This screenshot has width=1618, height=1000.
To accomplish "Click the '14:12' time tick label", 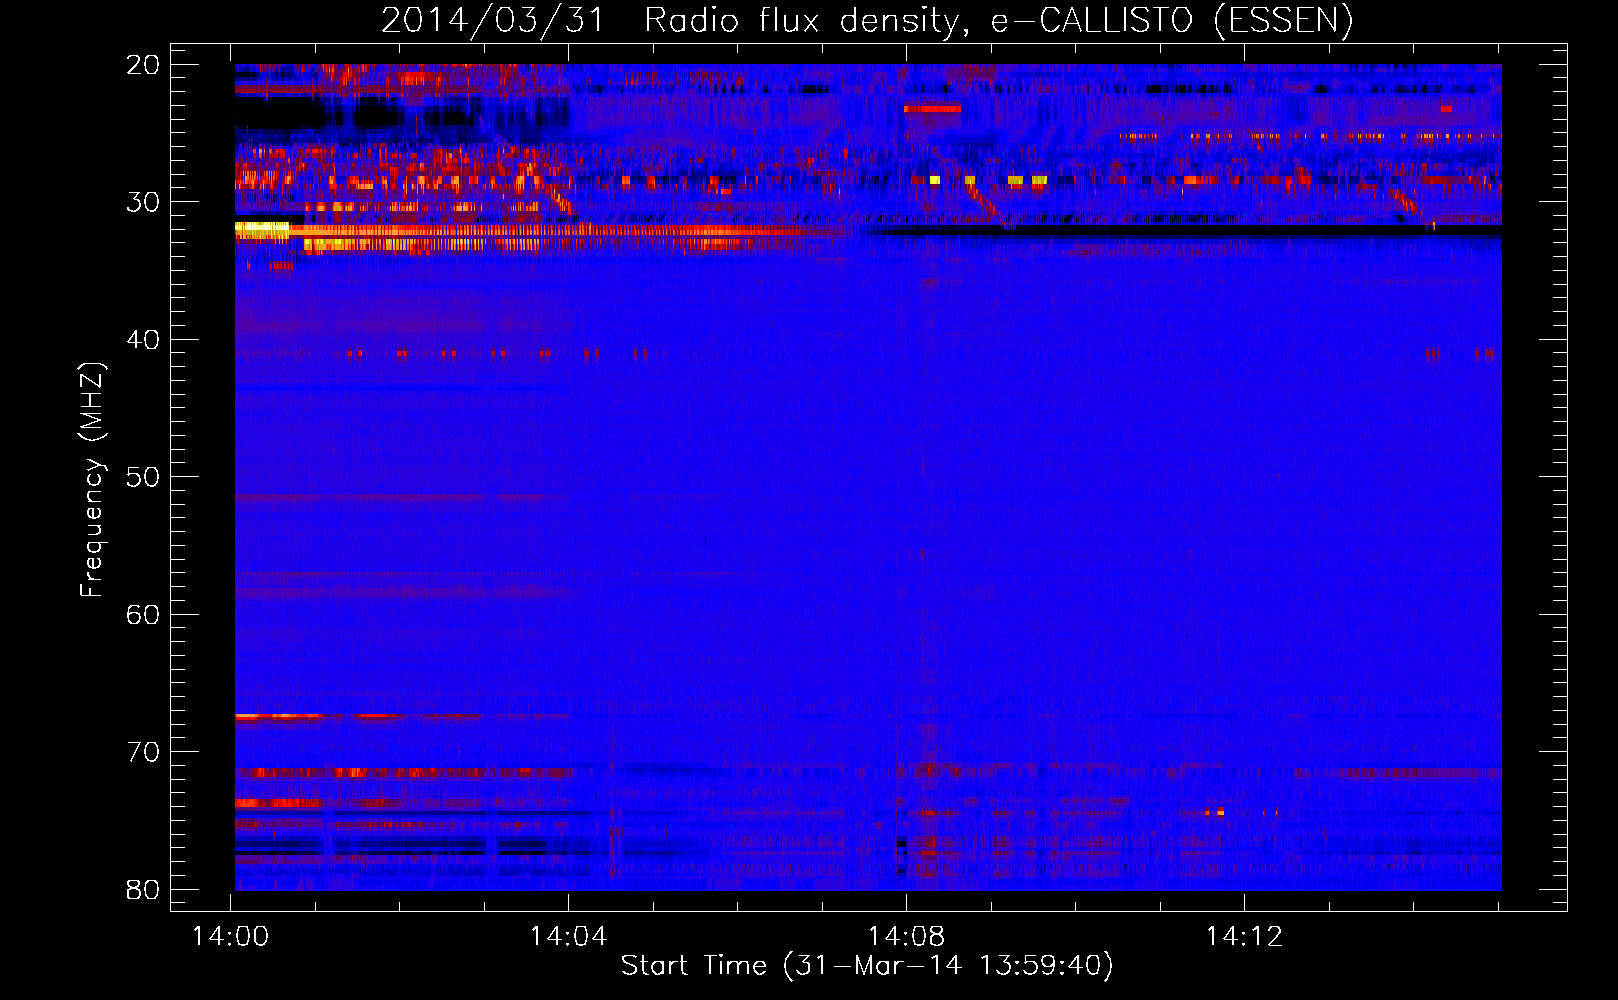I will tap(1244, 936).
